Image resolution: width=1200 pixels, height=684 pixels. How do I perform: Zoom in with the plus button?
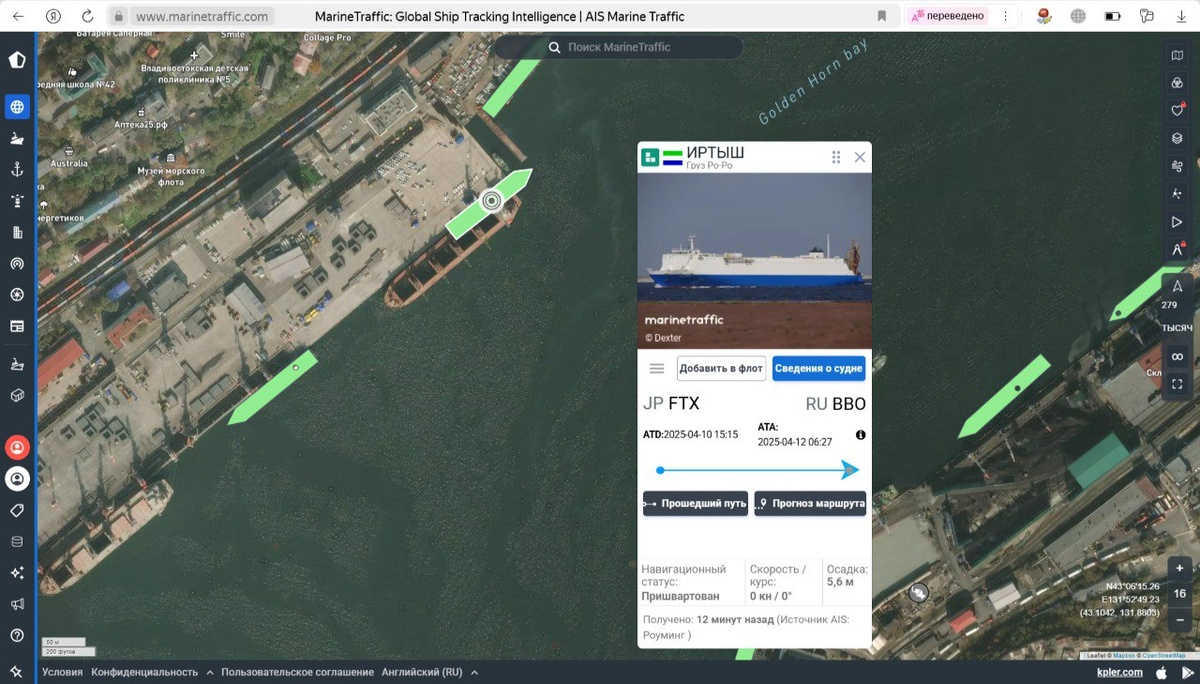(x=1180, y=568)
